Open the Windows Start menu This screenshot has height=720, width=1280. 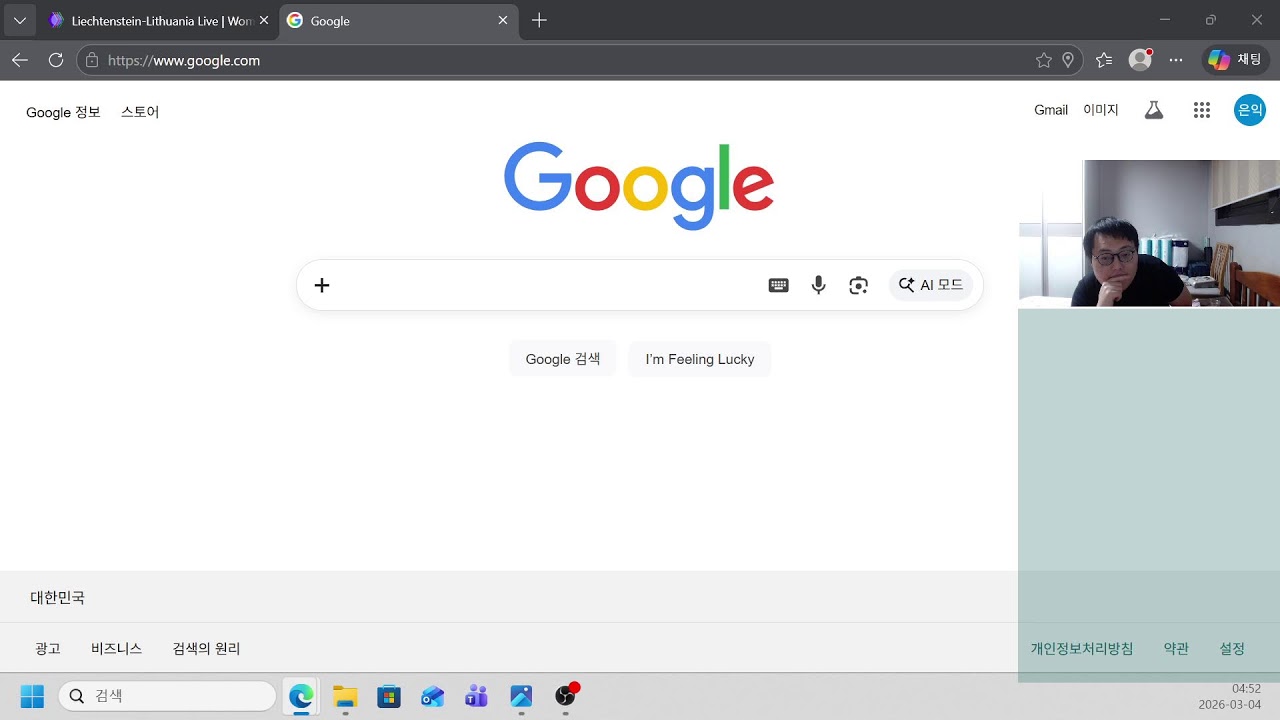point(32,696)
